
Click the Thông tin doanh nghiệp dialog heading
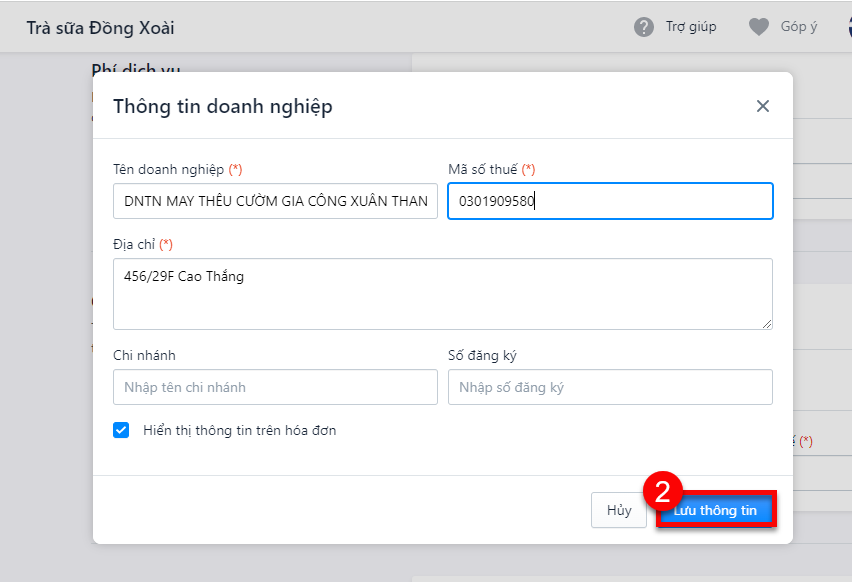tap(223, 107)
